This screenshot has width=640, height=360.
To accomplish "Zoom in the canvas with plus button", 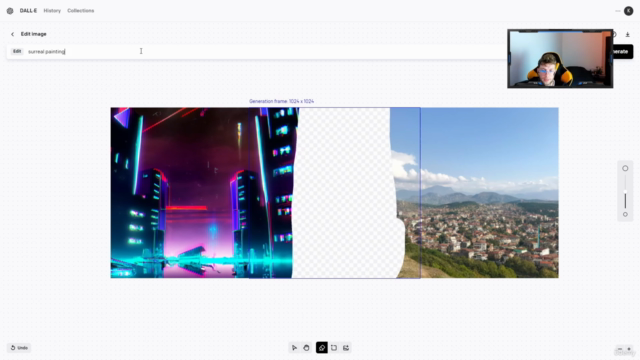I will click(629, 349).
